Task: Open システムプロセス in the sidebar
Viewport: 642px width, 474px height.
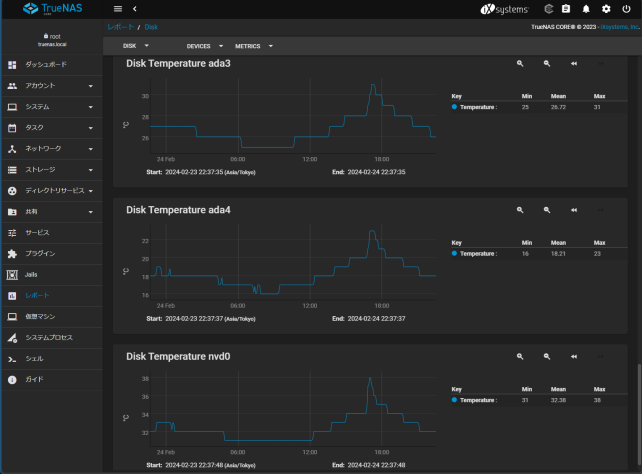Action: (x=52, y=338)
